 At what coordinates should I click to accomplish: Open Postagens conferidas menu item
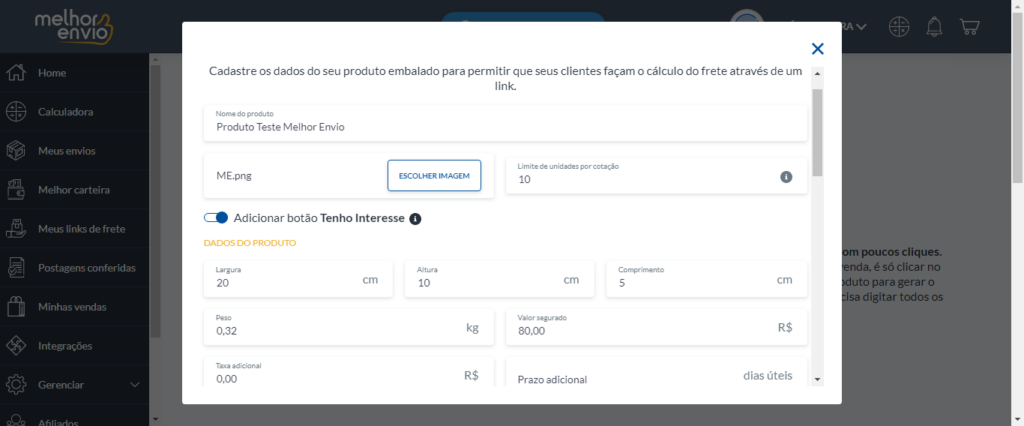74,268
